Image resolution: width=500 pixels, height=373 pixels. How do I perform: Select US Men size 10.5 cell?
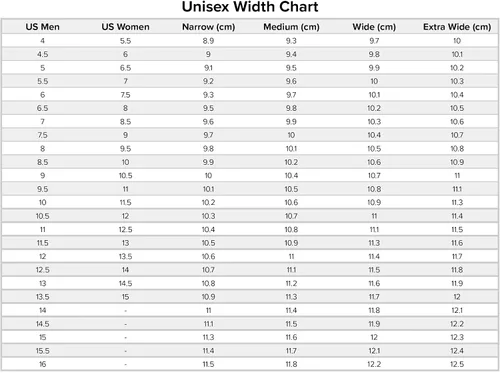pos(42,216)
